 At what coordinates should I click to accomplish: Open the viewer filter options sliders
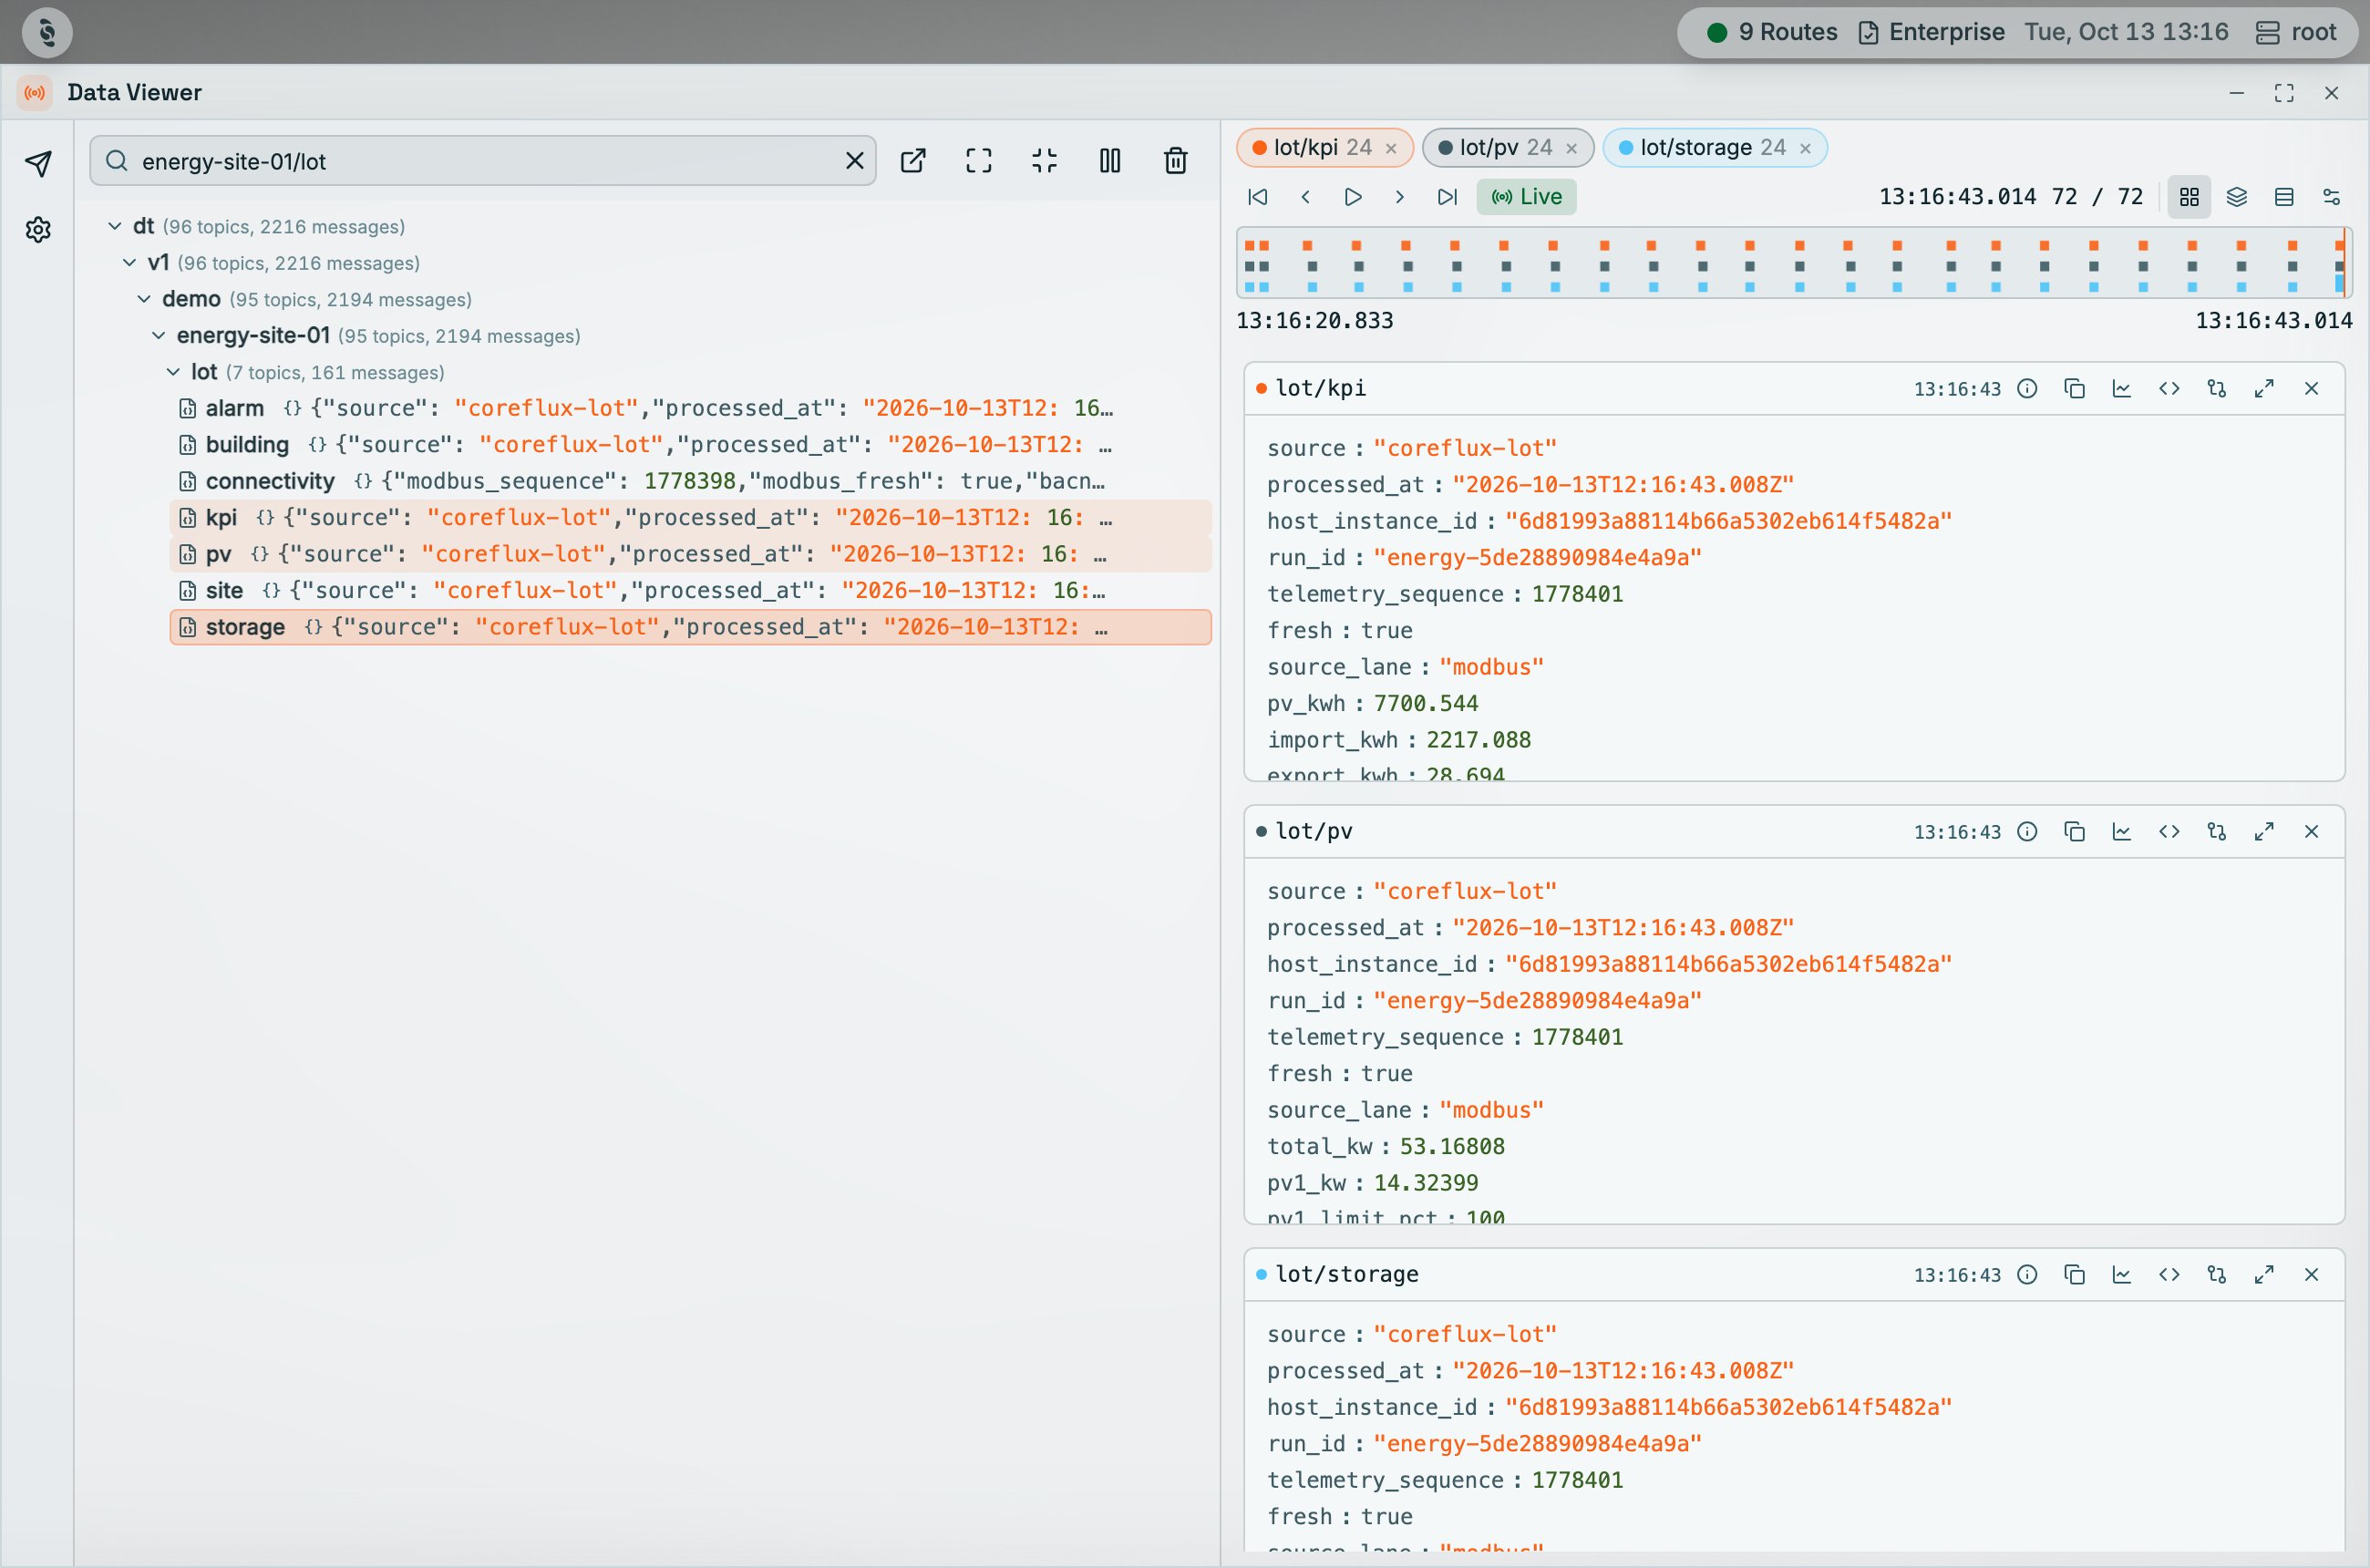(2331, 197)
